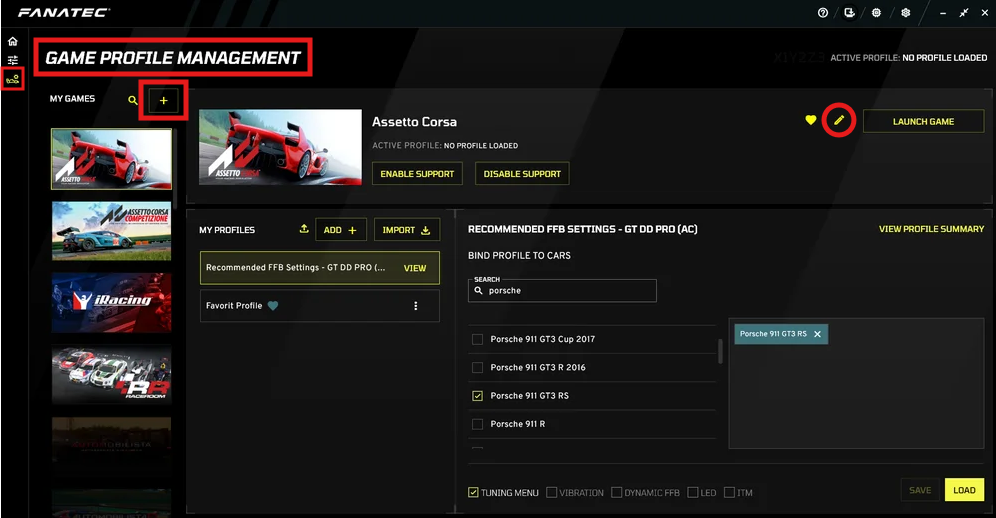
Task: Select the Recommended FFB Settings profile row
Action: [320, 268]
